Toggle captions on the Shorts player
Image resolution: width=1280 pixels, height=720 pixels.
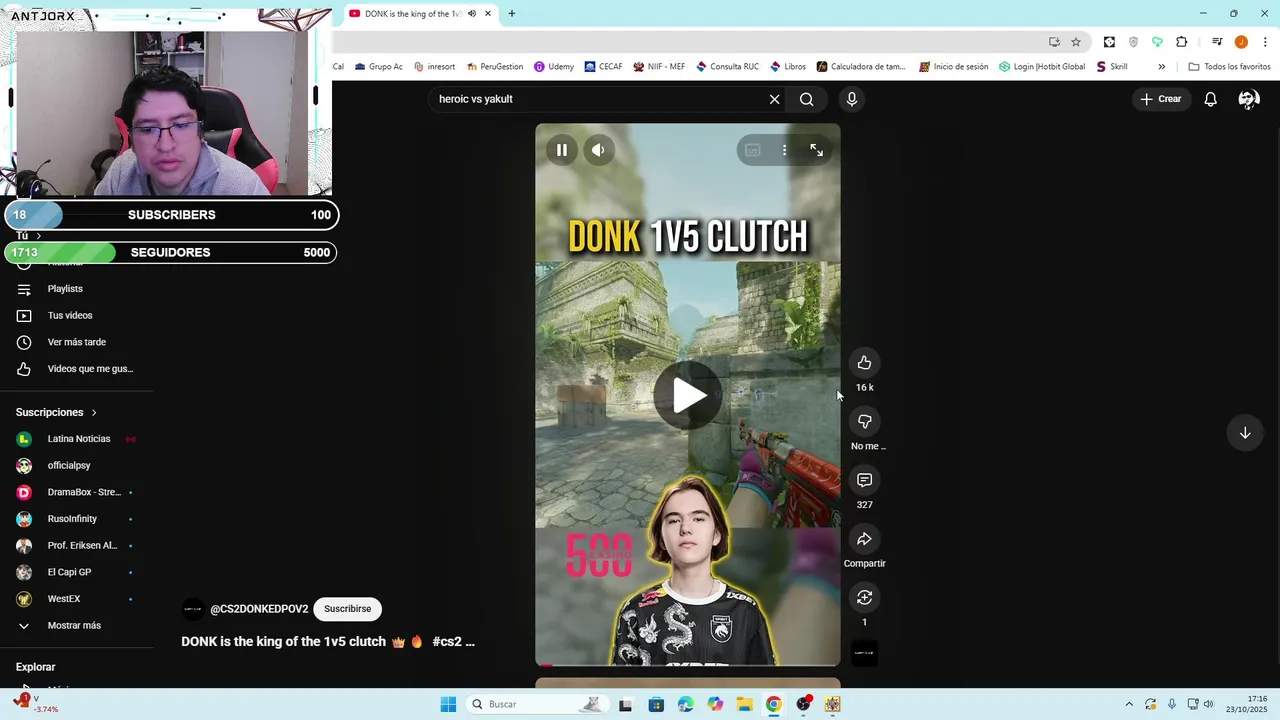click(x=753, y=150)
